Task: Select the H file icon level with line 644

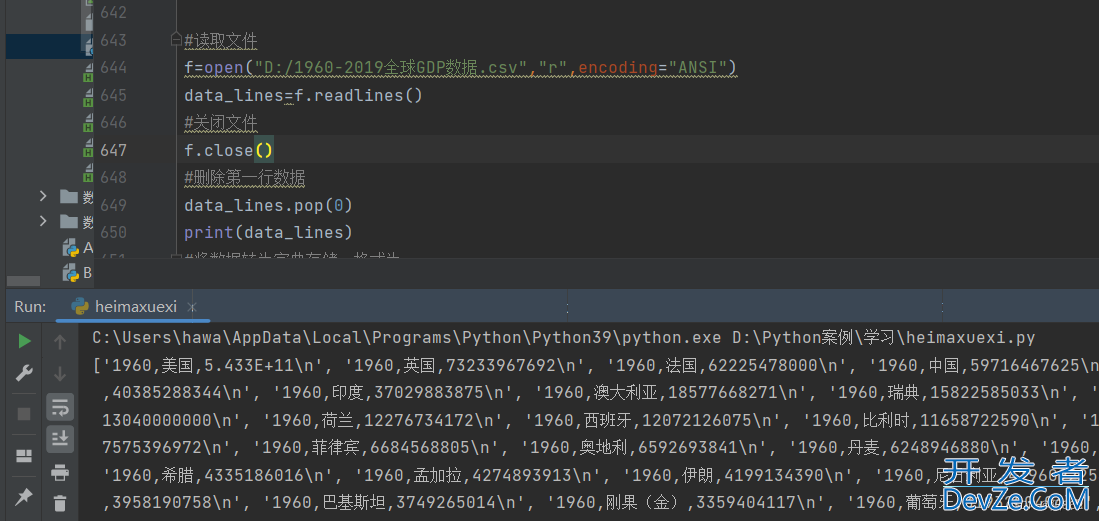Action: point(88,74)
